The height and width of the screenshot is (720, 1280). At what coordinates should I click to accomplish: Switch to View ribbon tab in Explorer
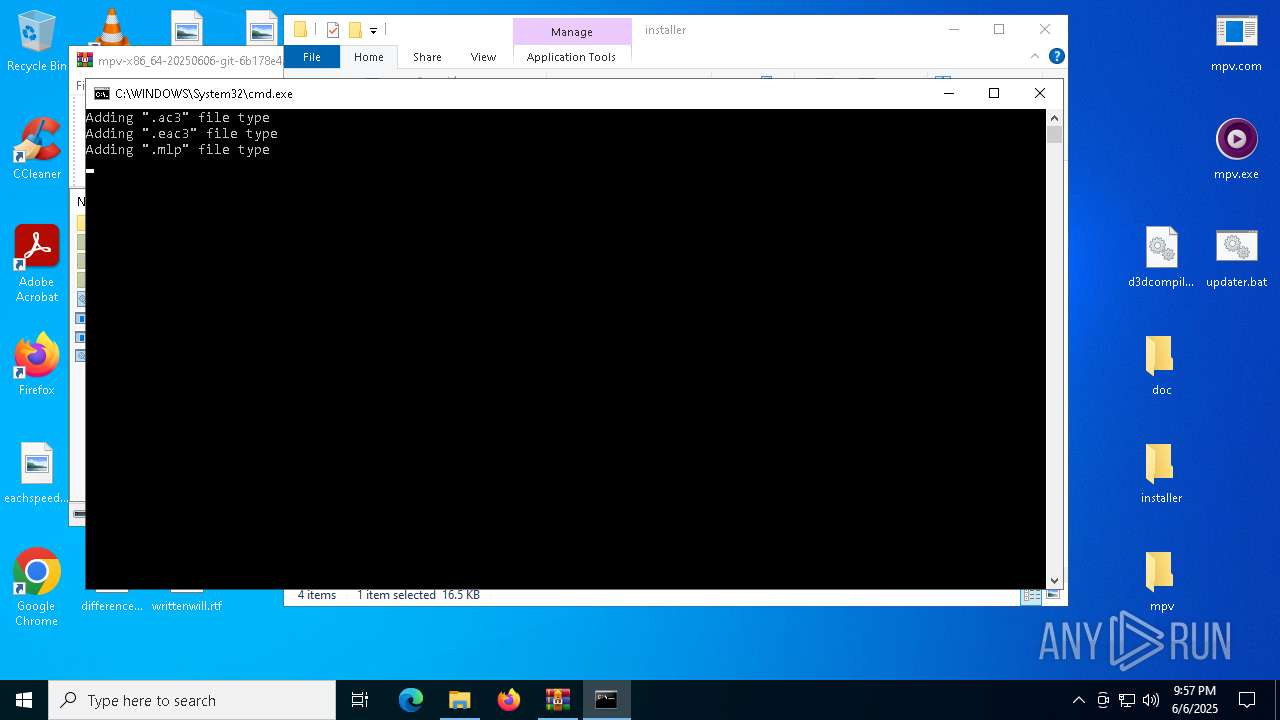pos(483,57)
